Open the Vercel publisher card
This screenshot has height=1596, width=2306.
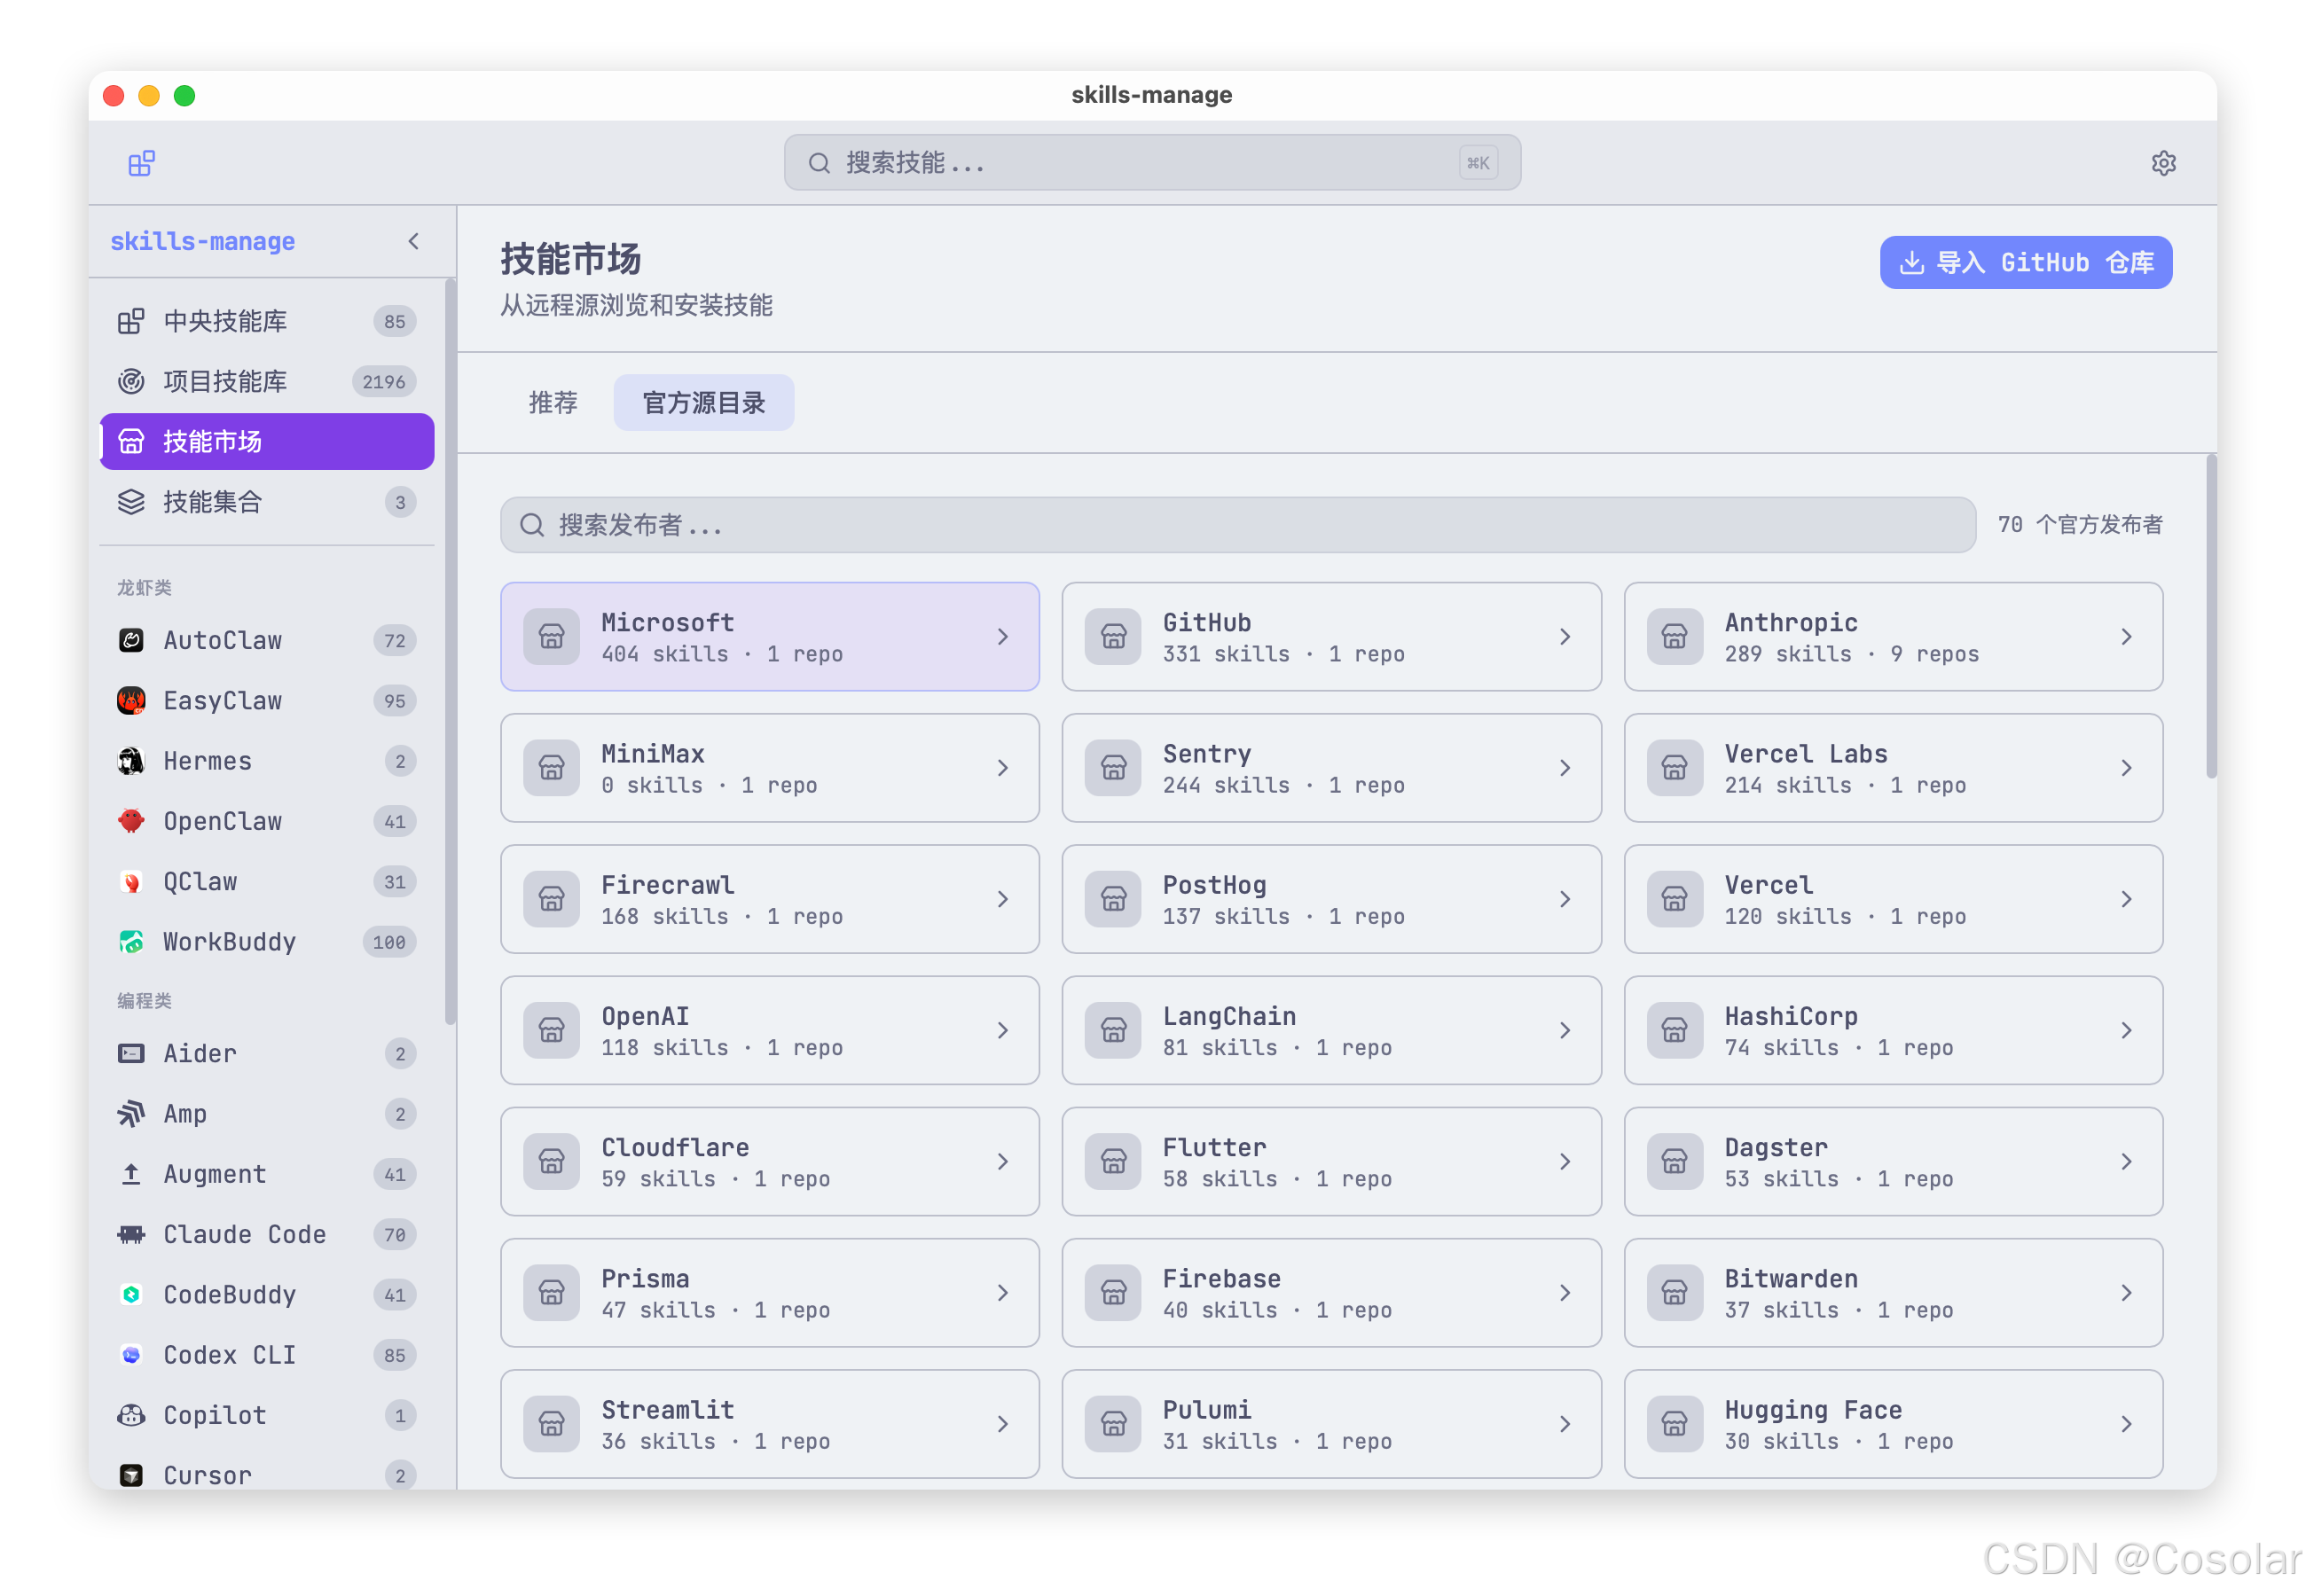coord(1894,899)
